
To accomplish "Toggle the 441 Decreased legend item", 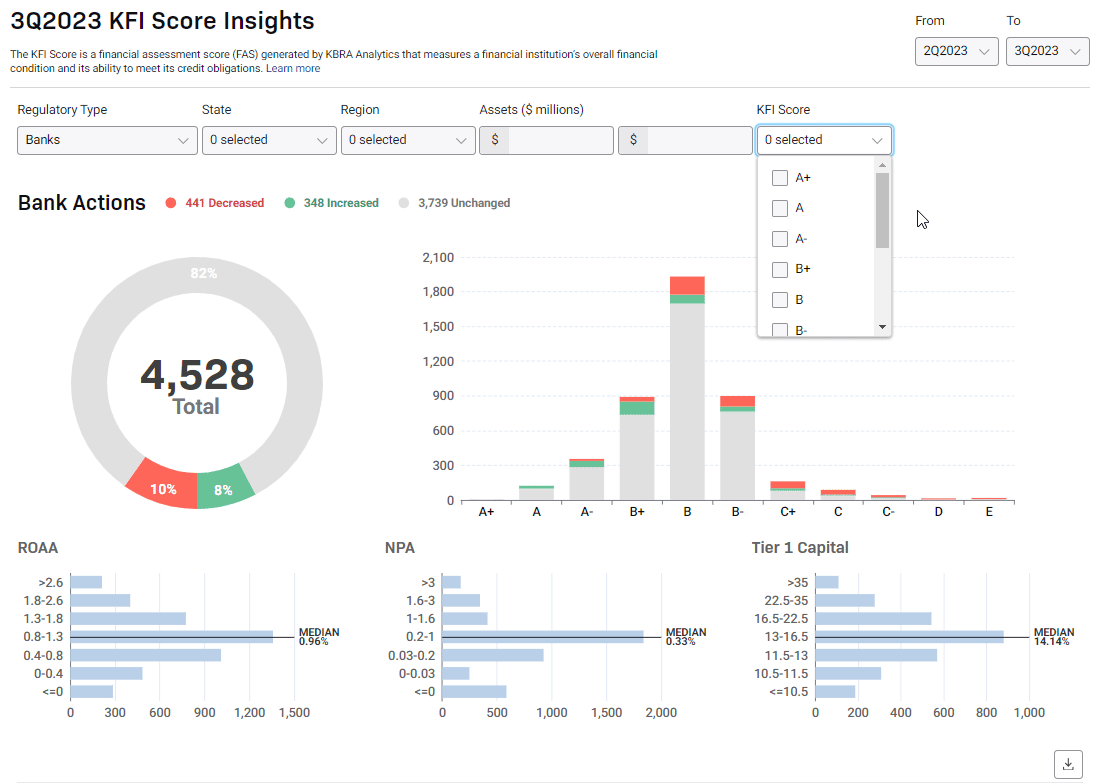I will [x=214, y=202].
